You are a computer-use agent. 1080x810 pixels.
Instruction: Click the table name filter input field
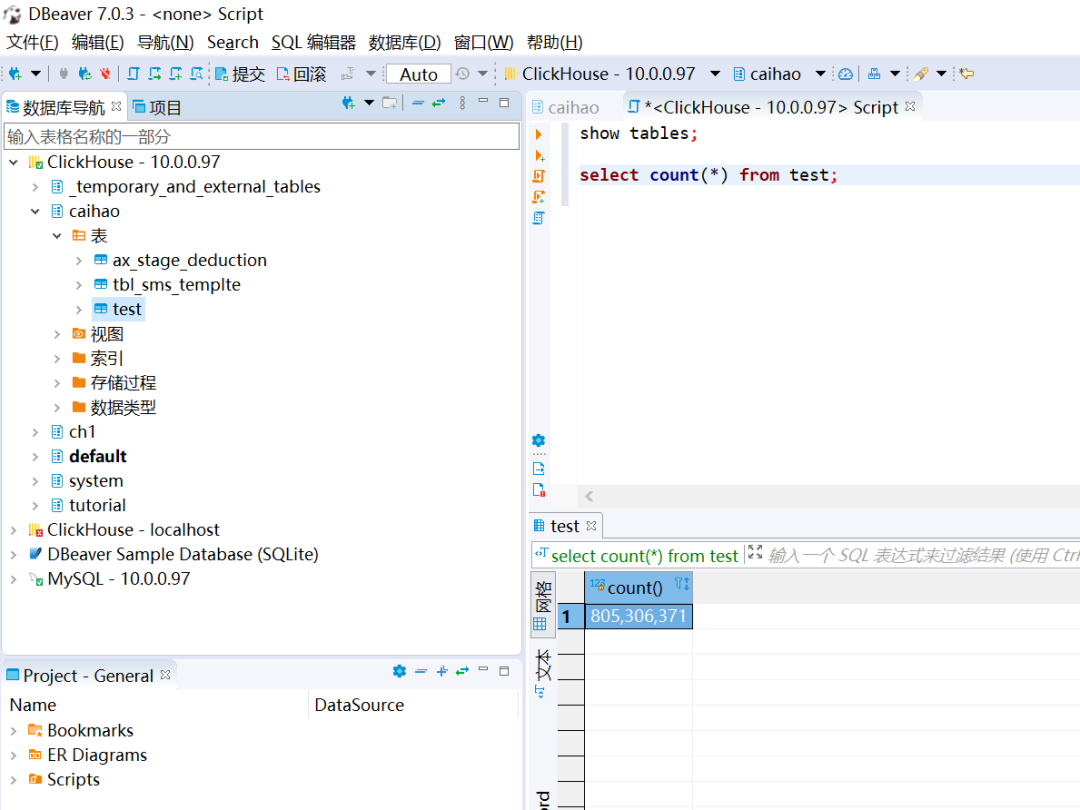[262, 136]
